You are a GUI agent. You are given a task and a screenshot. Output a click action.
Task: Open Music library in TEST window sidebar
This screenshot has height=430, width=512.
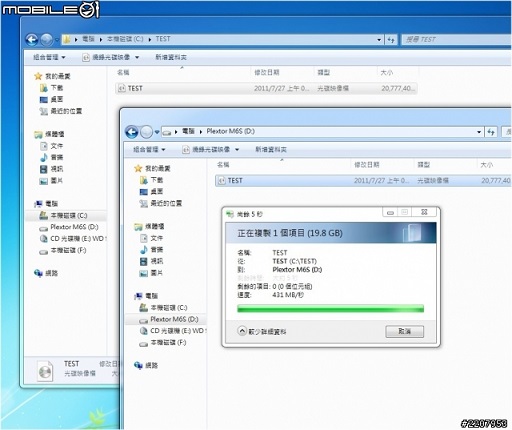point(52,157)
